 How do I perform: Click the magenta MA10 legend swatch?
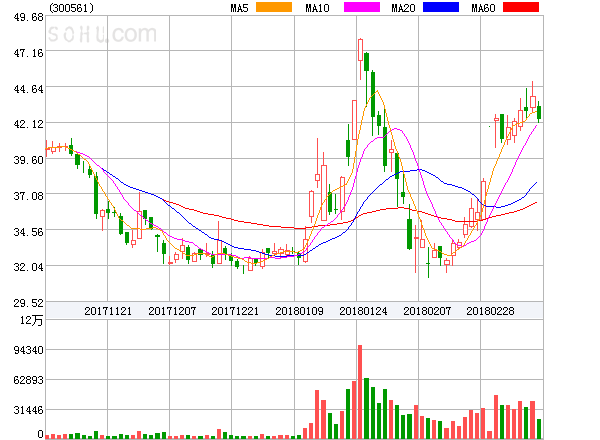pyautogui.click(x=362, y=7)
